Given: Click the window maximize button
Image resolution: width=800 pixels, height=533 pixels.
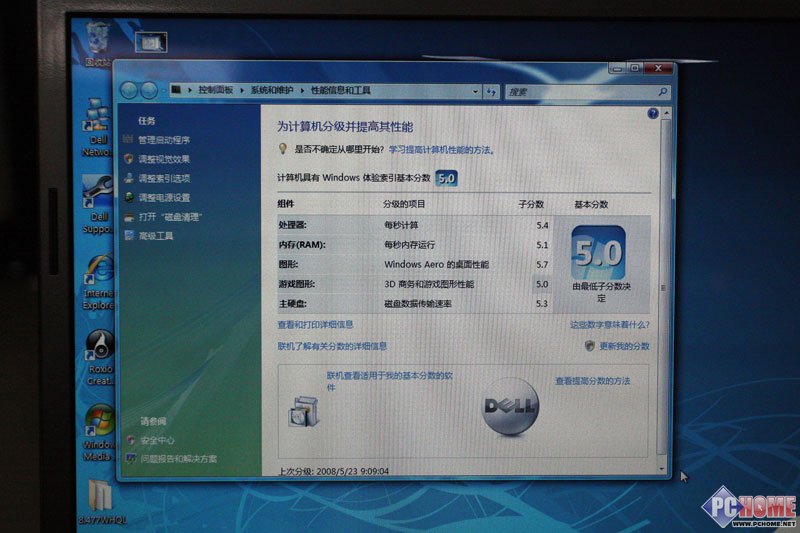Looking at the screenshot, I should tap(635, 68).
